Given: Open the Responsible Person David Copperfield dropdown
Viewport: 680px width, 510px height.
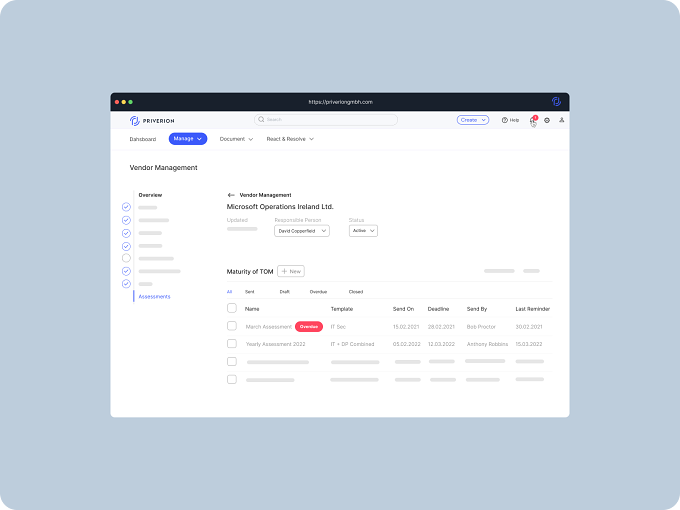Looking at the screenshot, I should 302,231.
